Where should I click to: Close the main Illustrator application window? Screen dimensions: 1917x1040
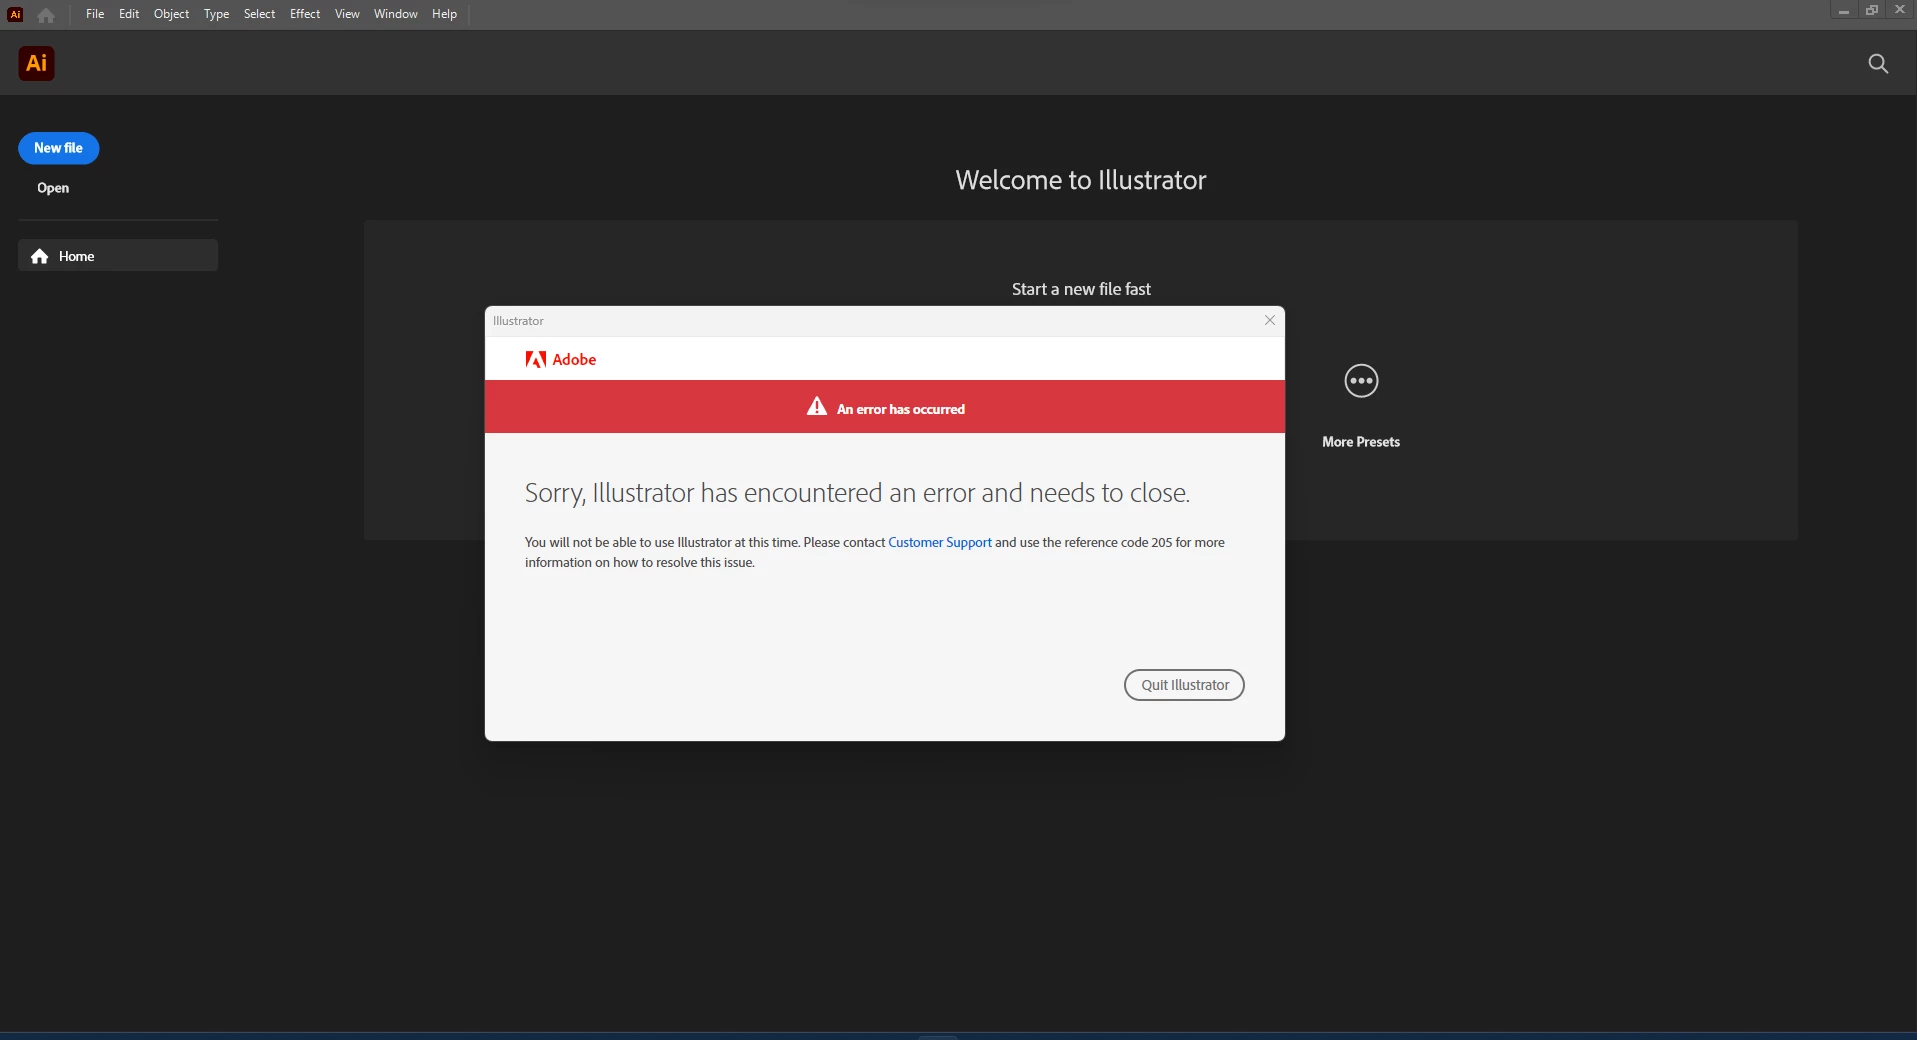[1900, 10]
